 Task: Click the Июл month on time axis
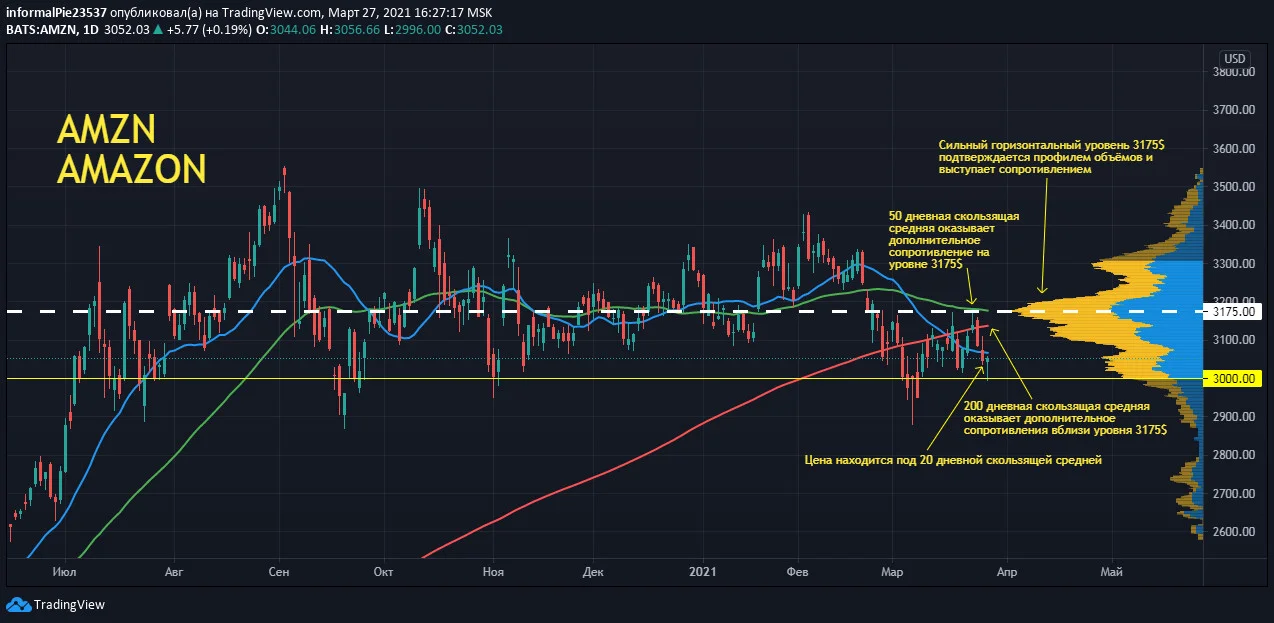[67, 572]
